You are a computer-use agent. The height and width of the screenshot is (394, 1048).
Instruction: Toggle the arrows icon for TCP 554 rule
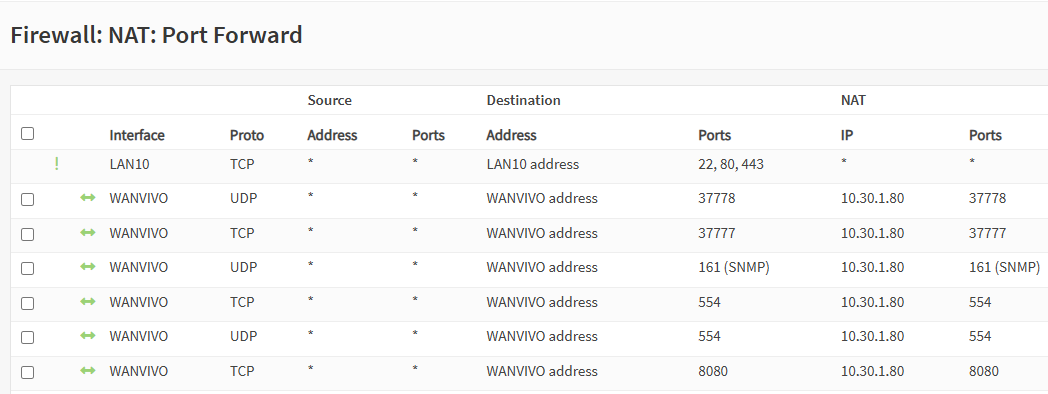88,302
